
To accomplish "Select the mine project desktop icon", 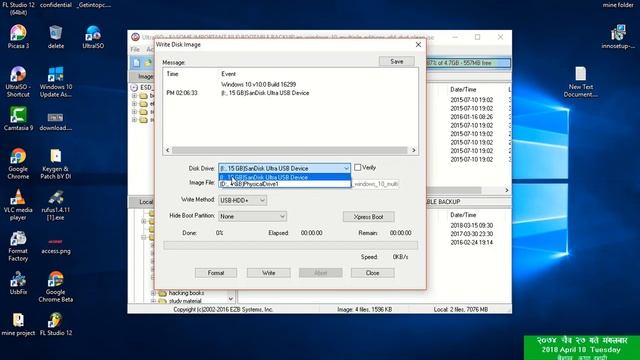I will (18, 325).
